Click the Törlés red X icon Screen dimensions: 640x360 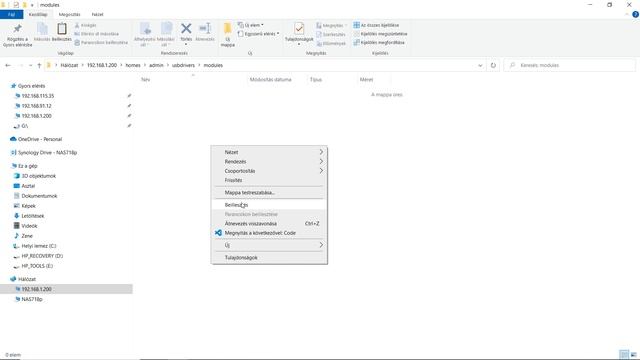[186, 29]
